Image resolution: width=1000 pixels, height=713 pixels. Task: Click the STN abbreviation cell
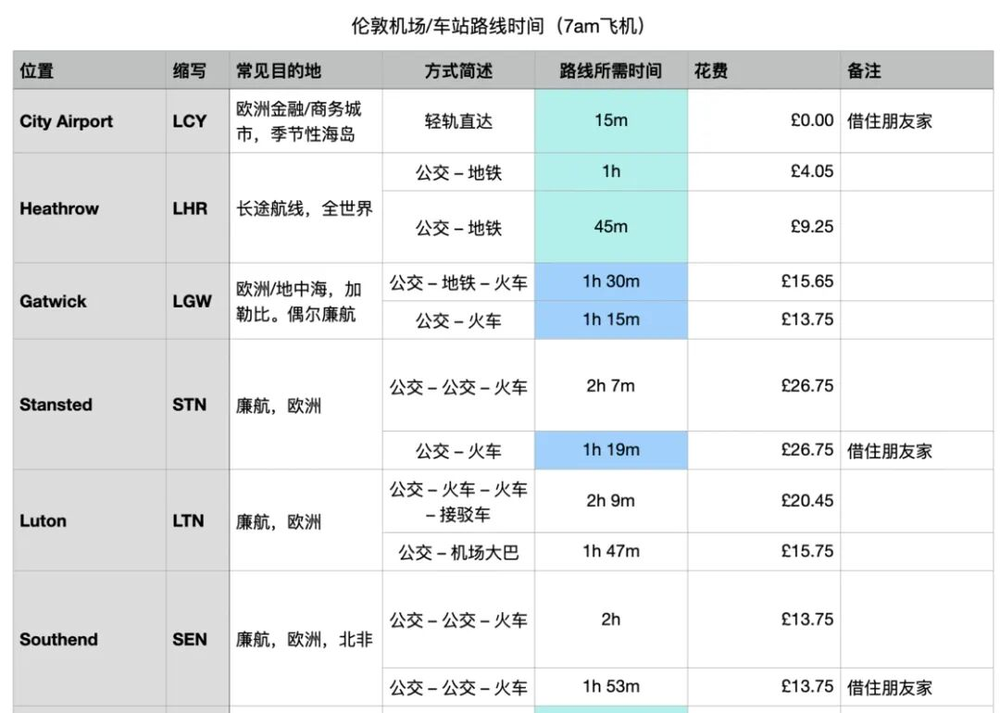tap(189, 405)
